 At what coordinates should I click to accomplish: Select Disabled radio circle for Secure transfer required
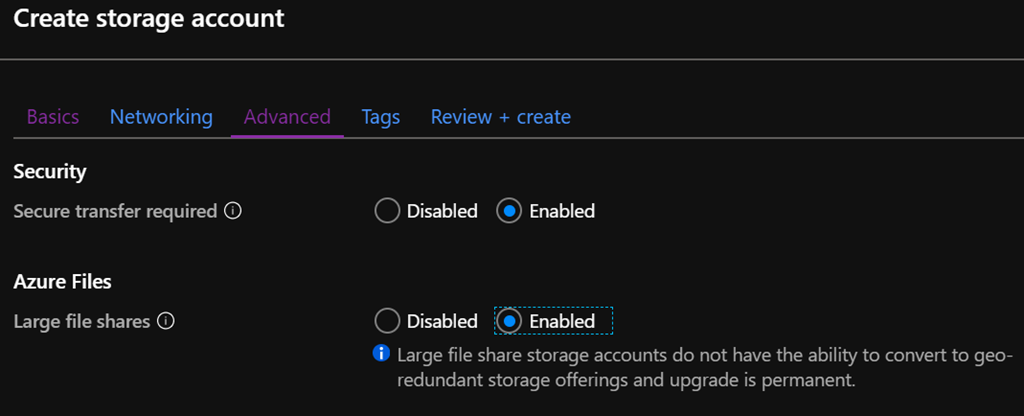tap(387, 211)
